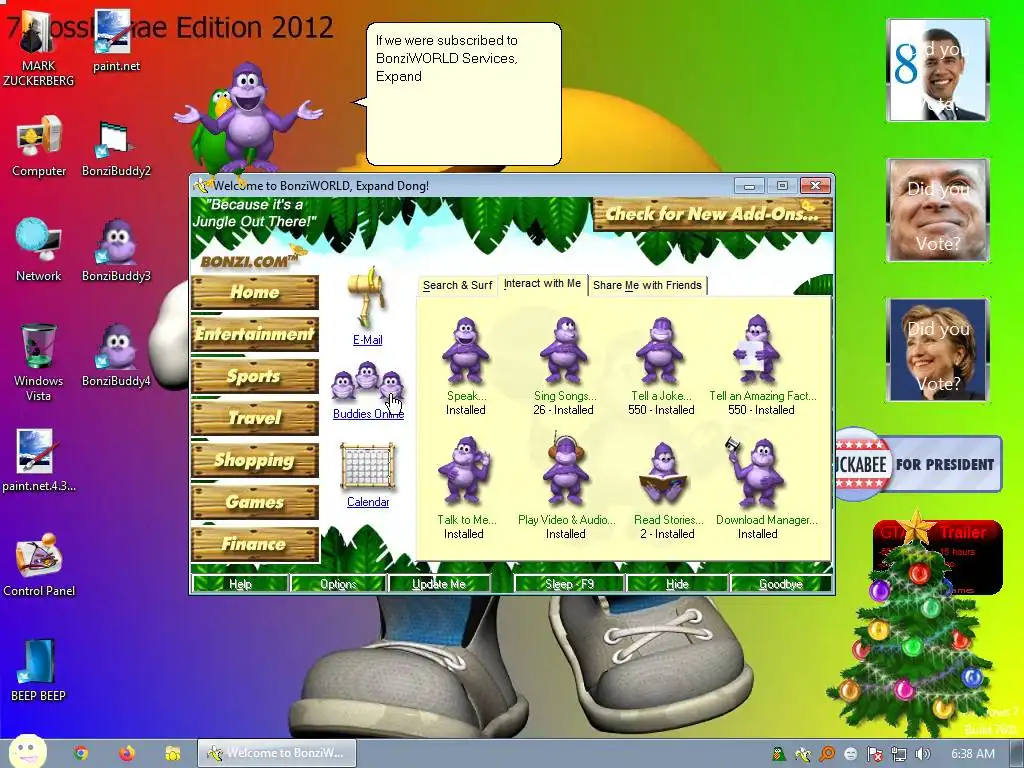This screenshot has width=1024, height=768.
Task: Launch the Download Manager monkey icon
Action: tap(756, 473)
